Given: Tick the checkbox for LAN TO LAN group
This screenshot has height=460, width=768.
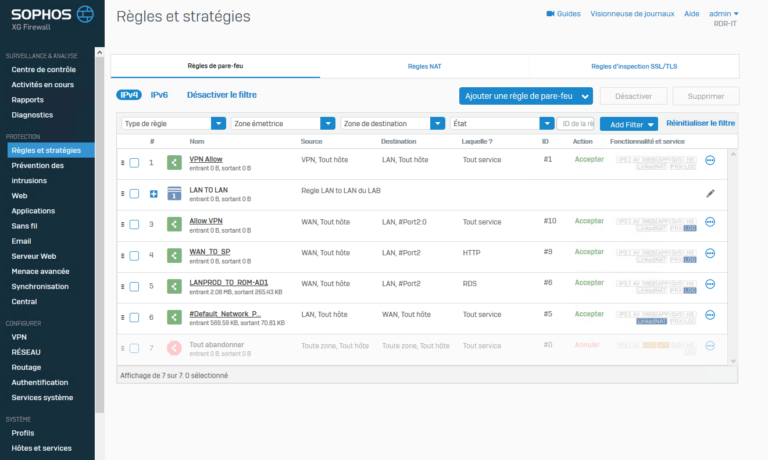Looking at the screenshot, I should point(134,194).
